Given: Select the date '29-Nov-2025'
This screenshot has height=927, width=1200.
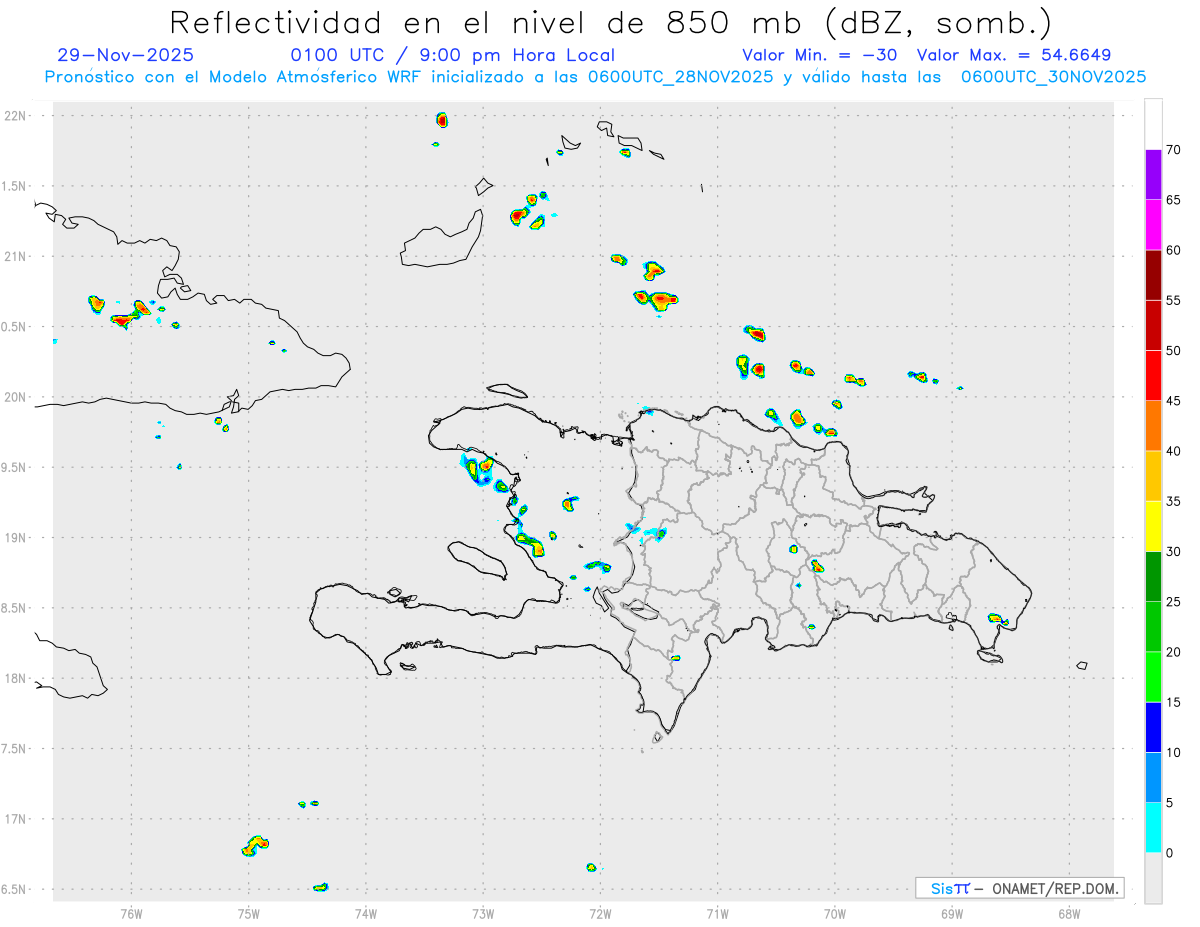Looking at the screenshot, I should (126, 55).
